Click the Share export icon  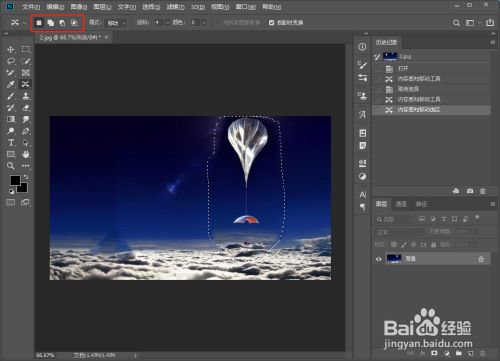(490, 23)
